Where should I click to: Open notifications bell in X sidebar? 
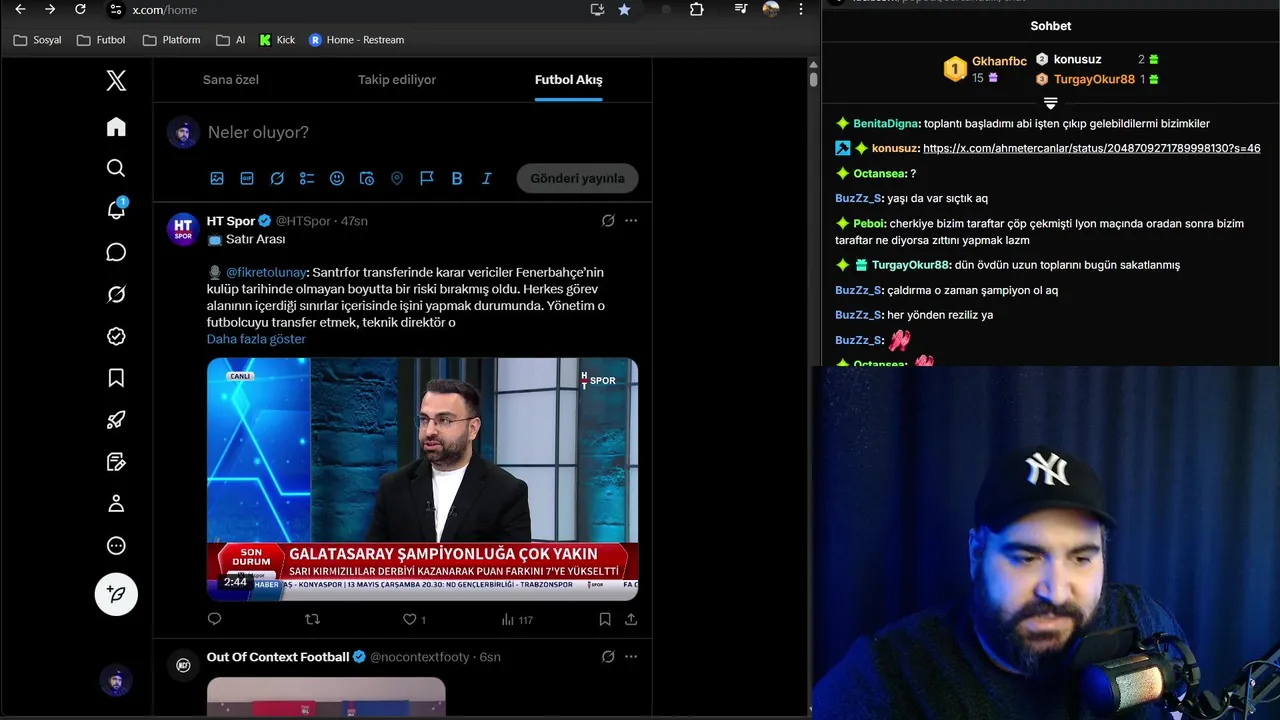click(116, 209)
